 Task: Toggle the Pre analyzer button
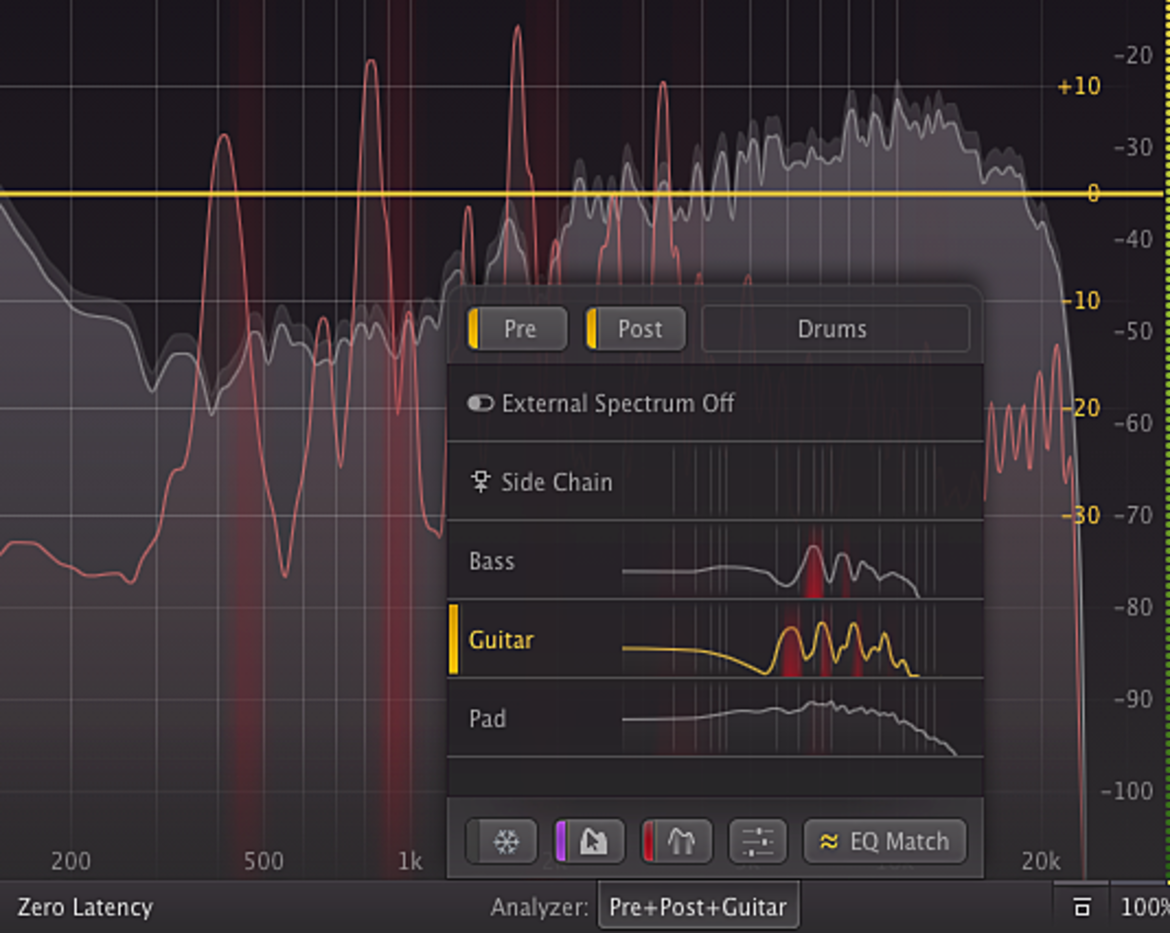(x=517, y=328)
